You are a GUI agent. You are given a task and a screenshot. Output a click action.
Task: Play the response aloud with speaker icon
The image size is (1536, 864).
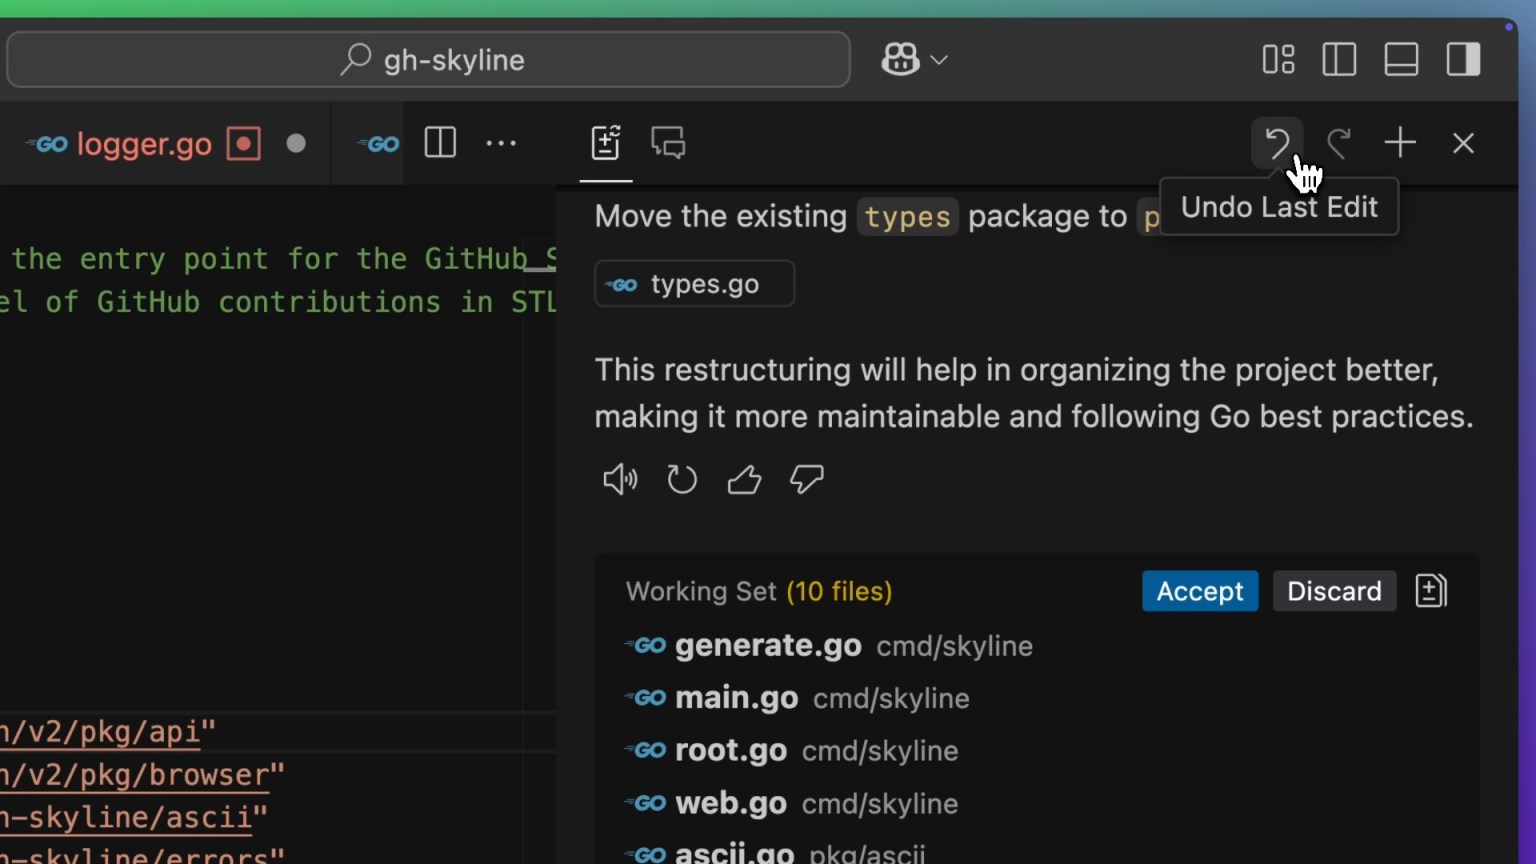620,479
